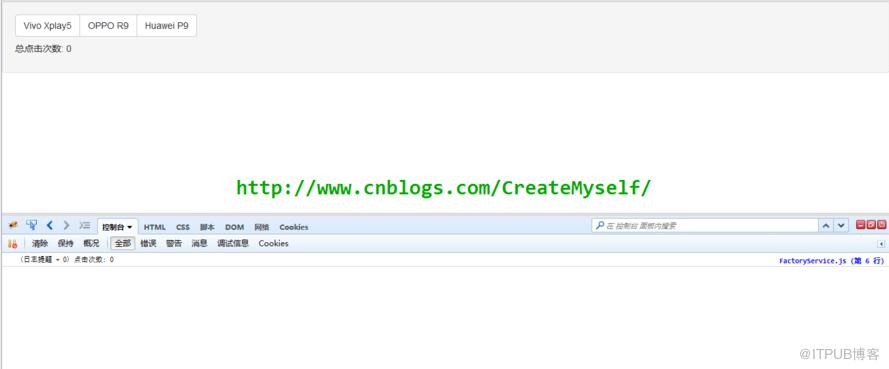The width and height of the screenshot is (889, 369).
Task: Click the 总点击次数: 0 text
Action: click(43, 49)
